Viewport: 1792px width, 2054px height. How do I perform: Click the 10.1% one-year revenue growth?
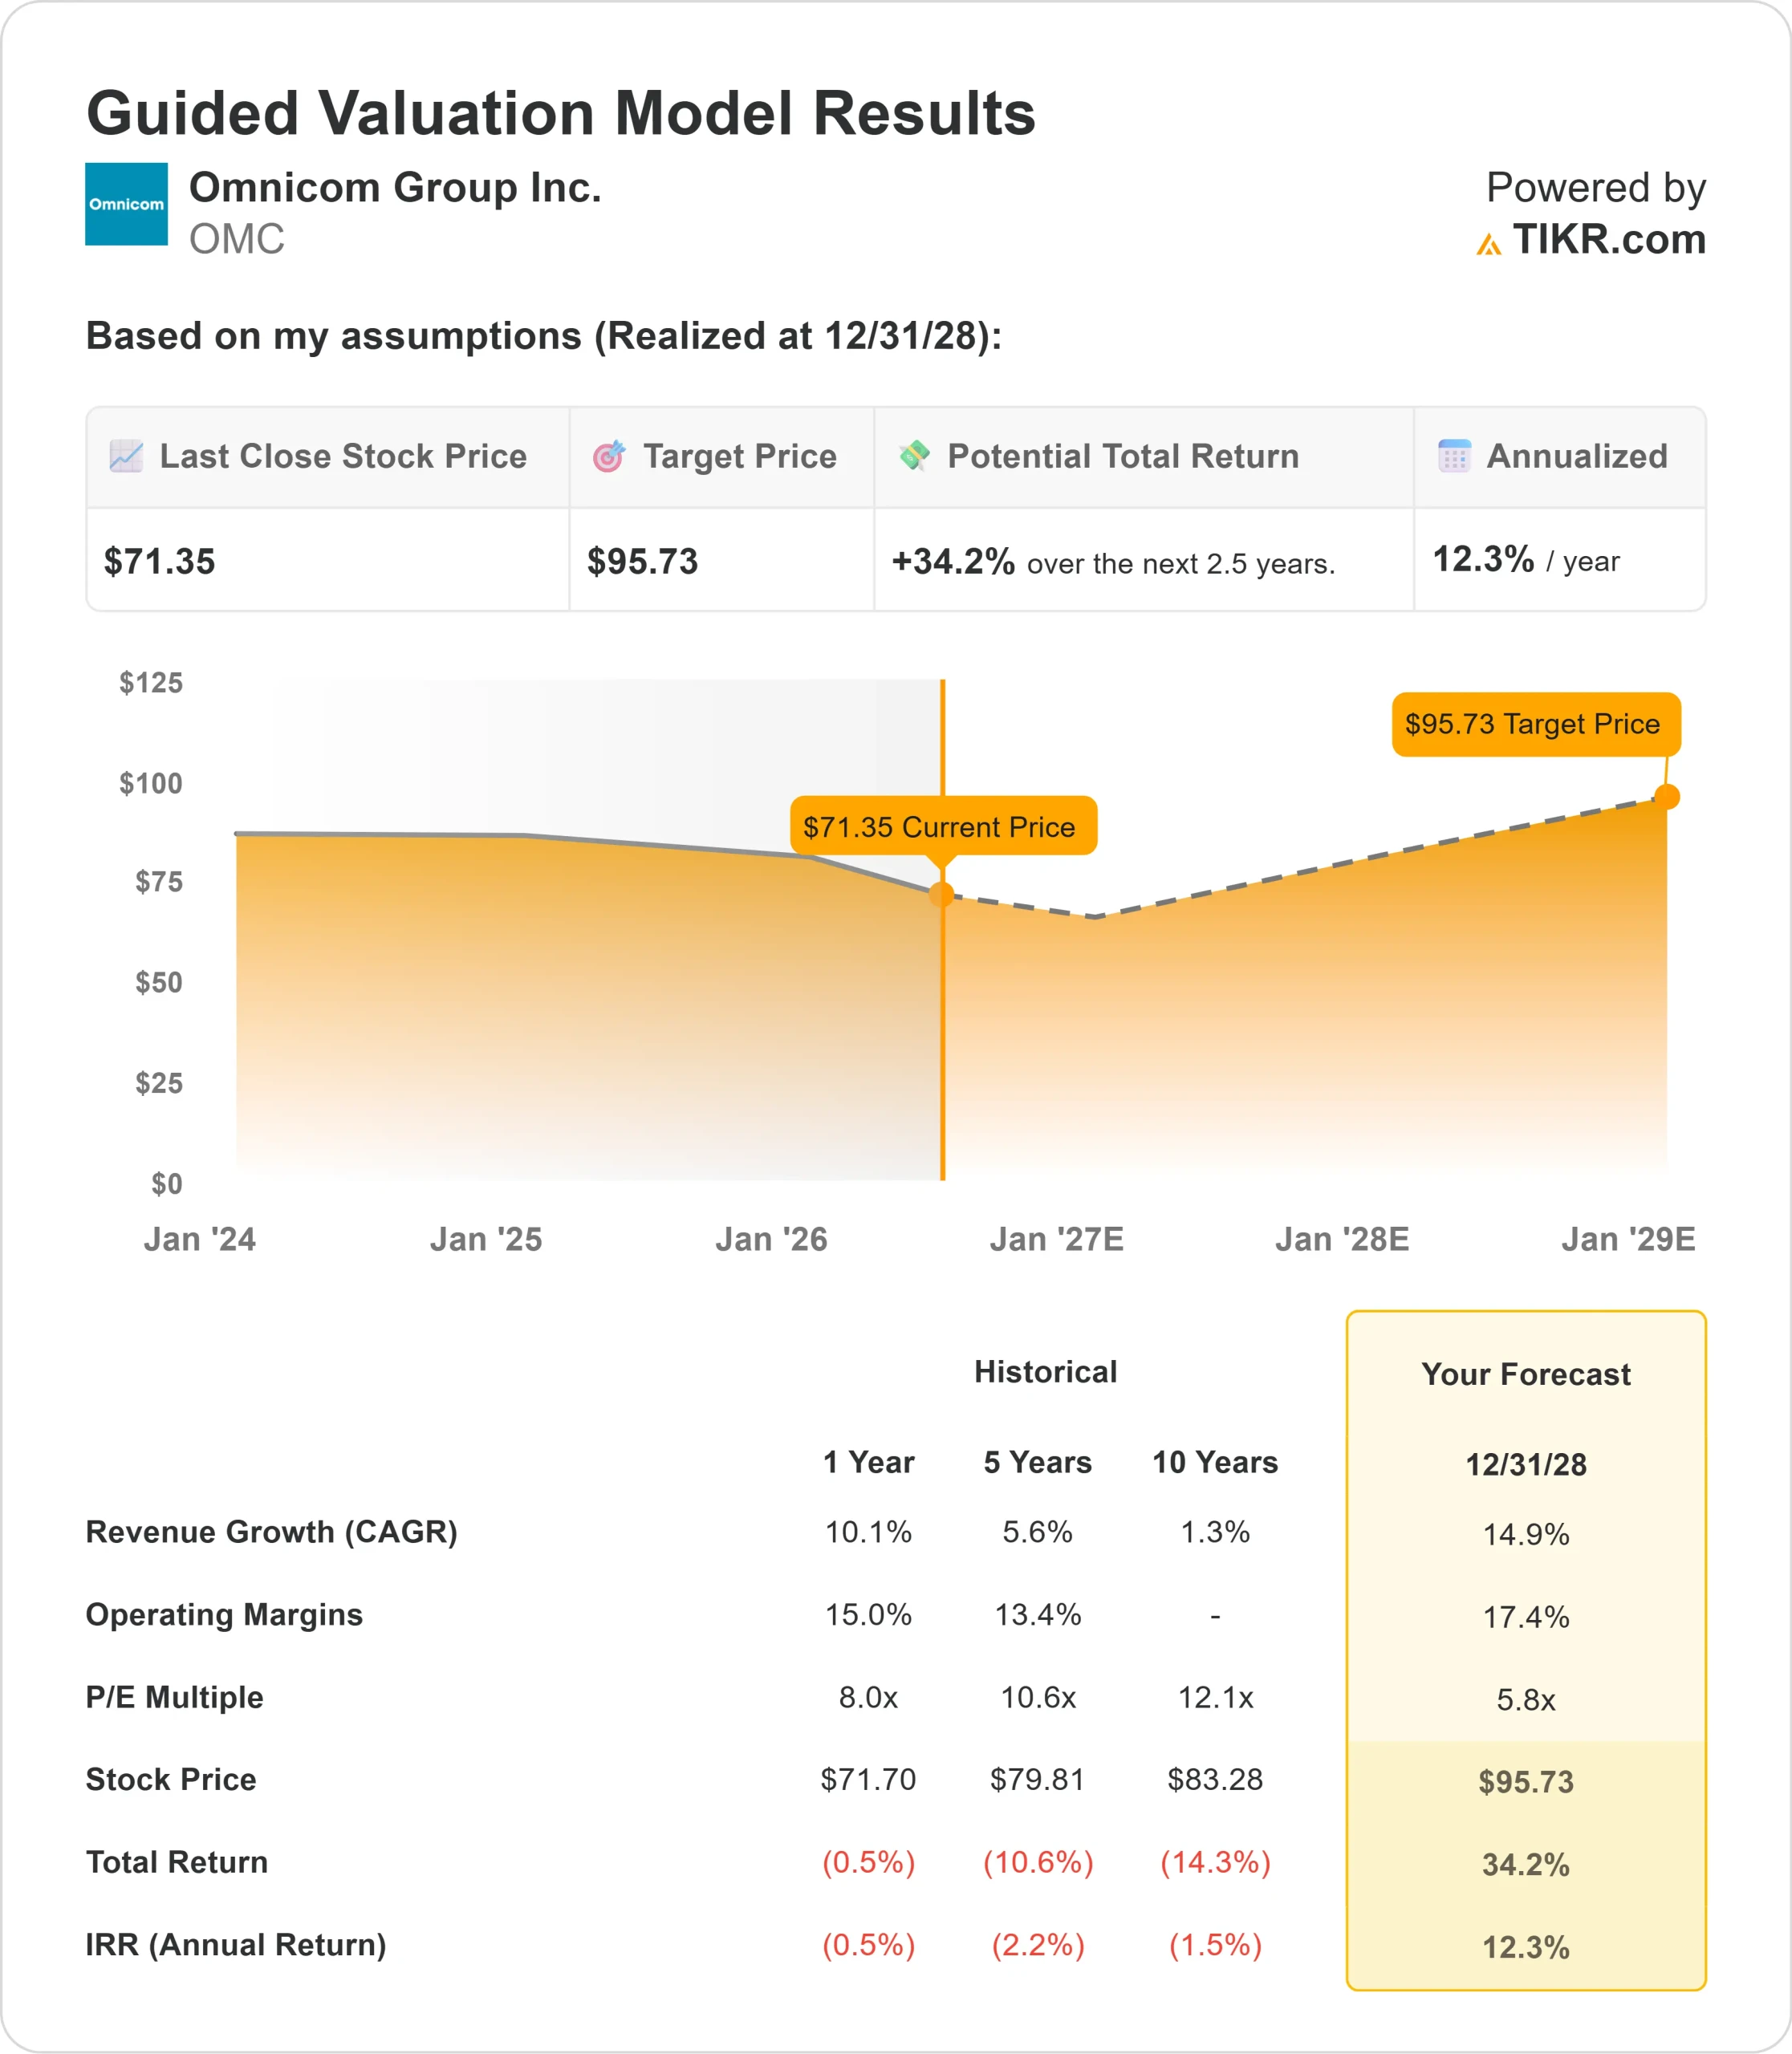pyautogui.click(x=868, y=1532)
